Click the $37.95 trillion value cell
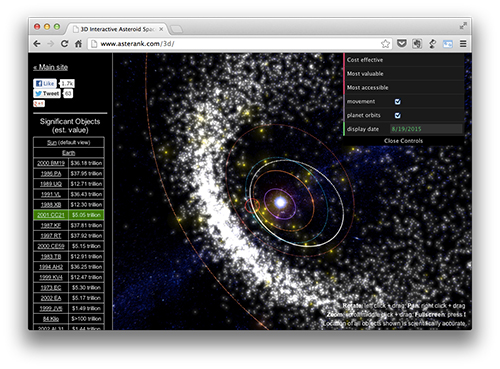The height and width of the screenshot is (369, 500). coord(86,173)
